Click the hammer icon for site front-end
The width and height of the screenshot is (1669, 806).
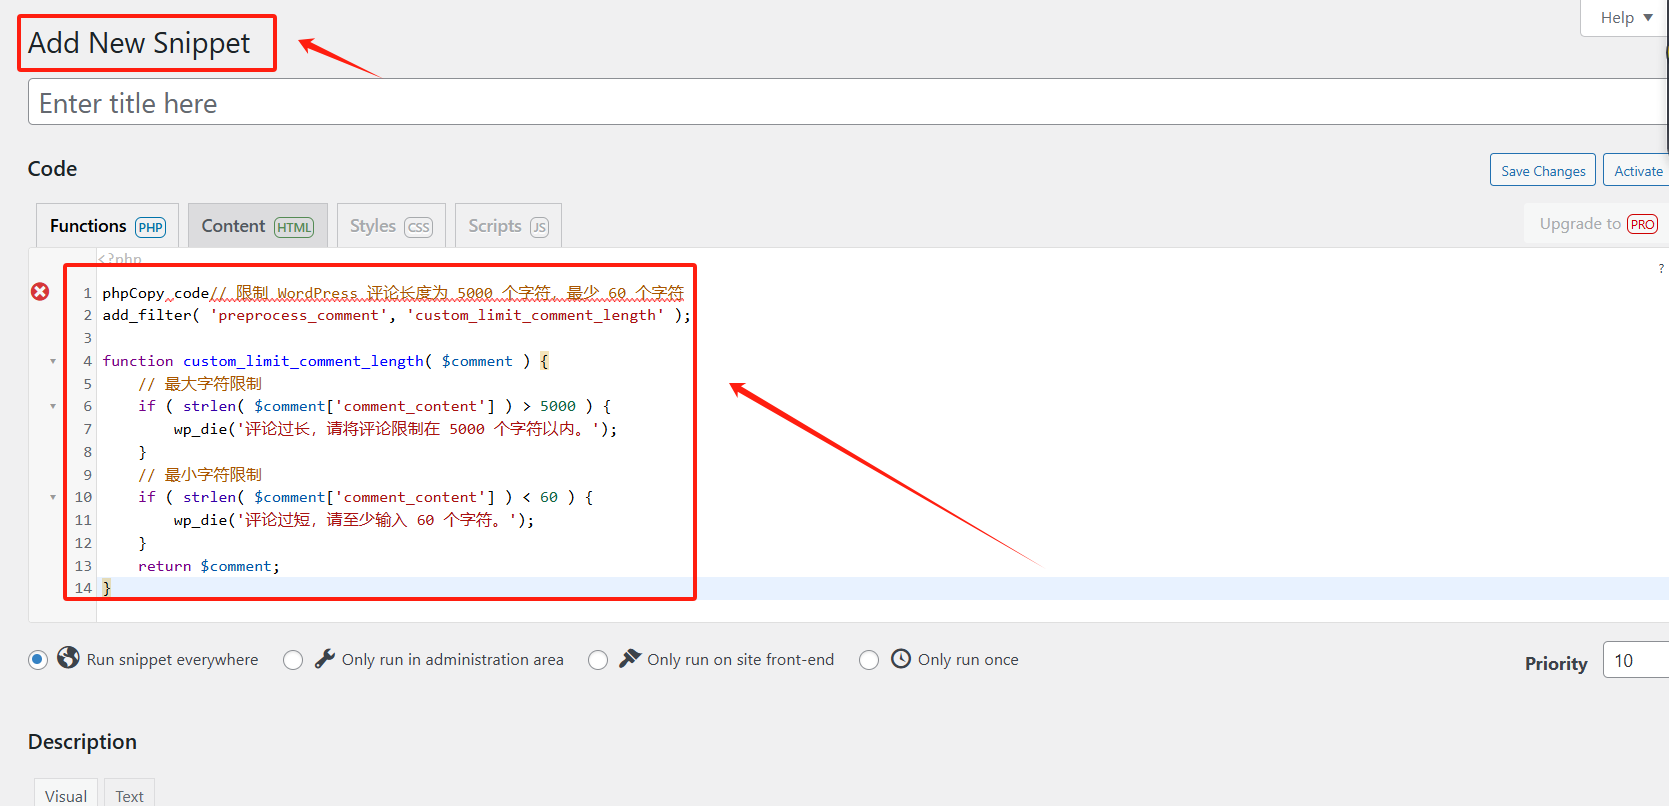[x=630, y=658]
